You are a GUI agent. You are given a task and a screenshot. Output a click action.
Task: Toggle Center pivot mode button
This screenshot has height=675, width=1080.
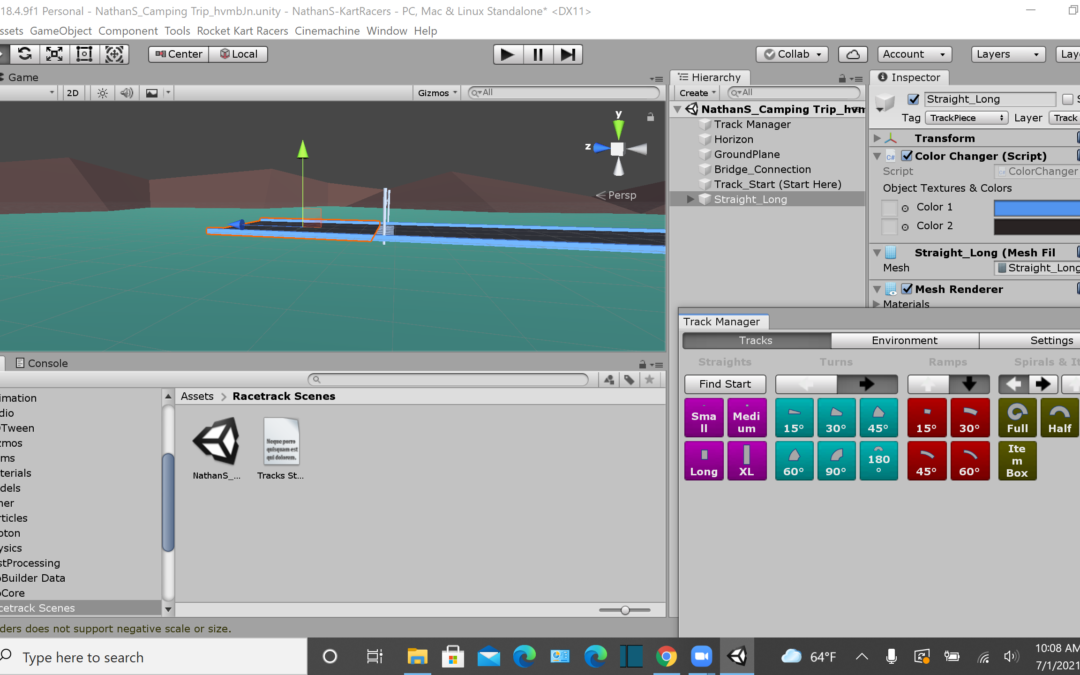178,54
